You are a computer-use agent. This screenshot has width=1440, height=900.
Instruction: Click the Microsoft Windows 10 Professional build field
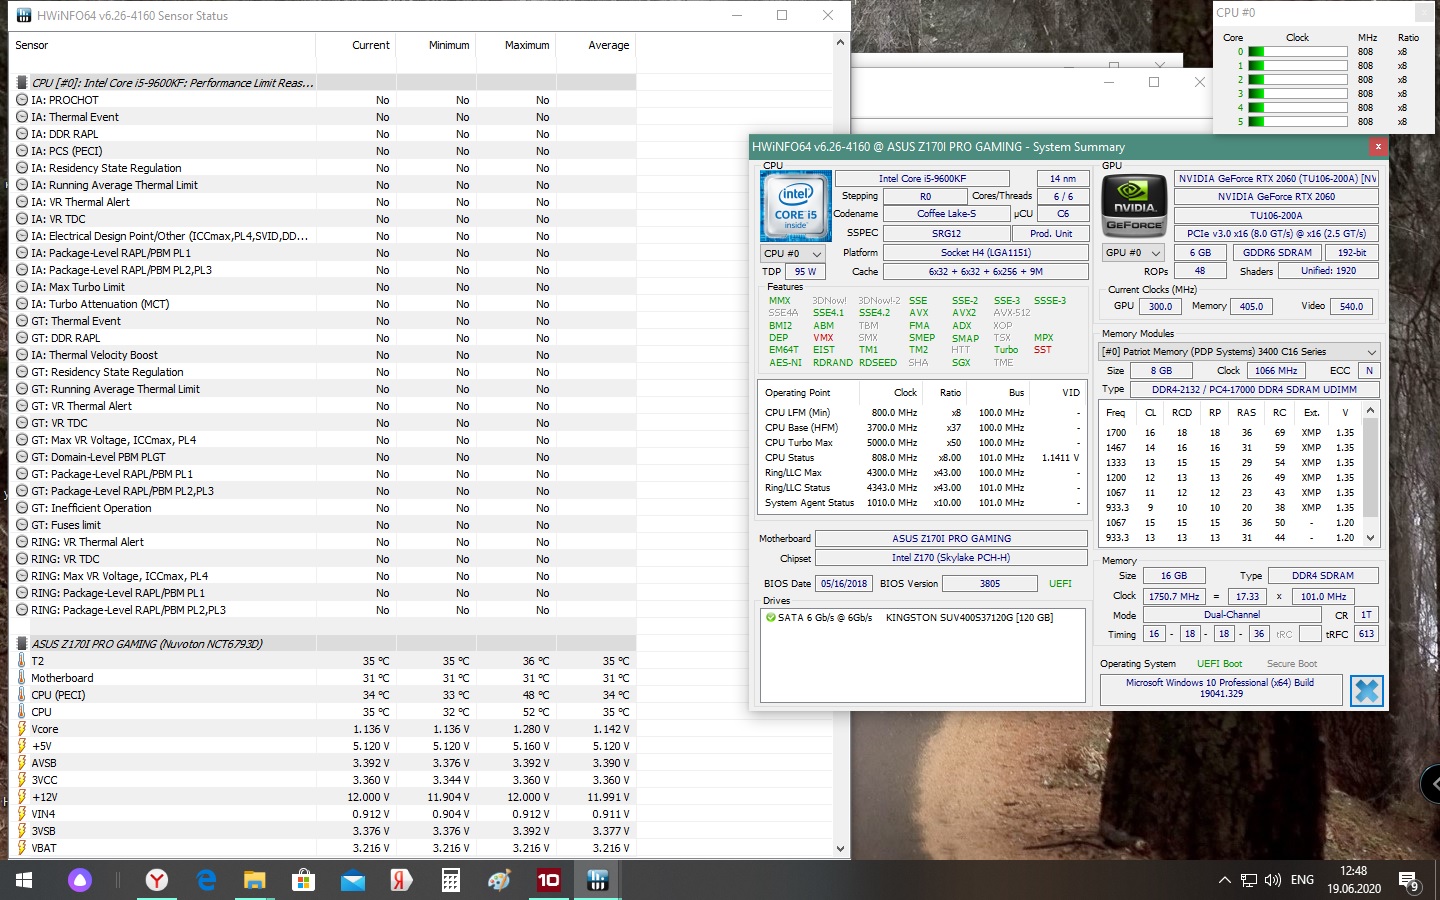[x=1220, y=688]
